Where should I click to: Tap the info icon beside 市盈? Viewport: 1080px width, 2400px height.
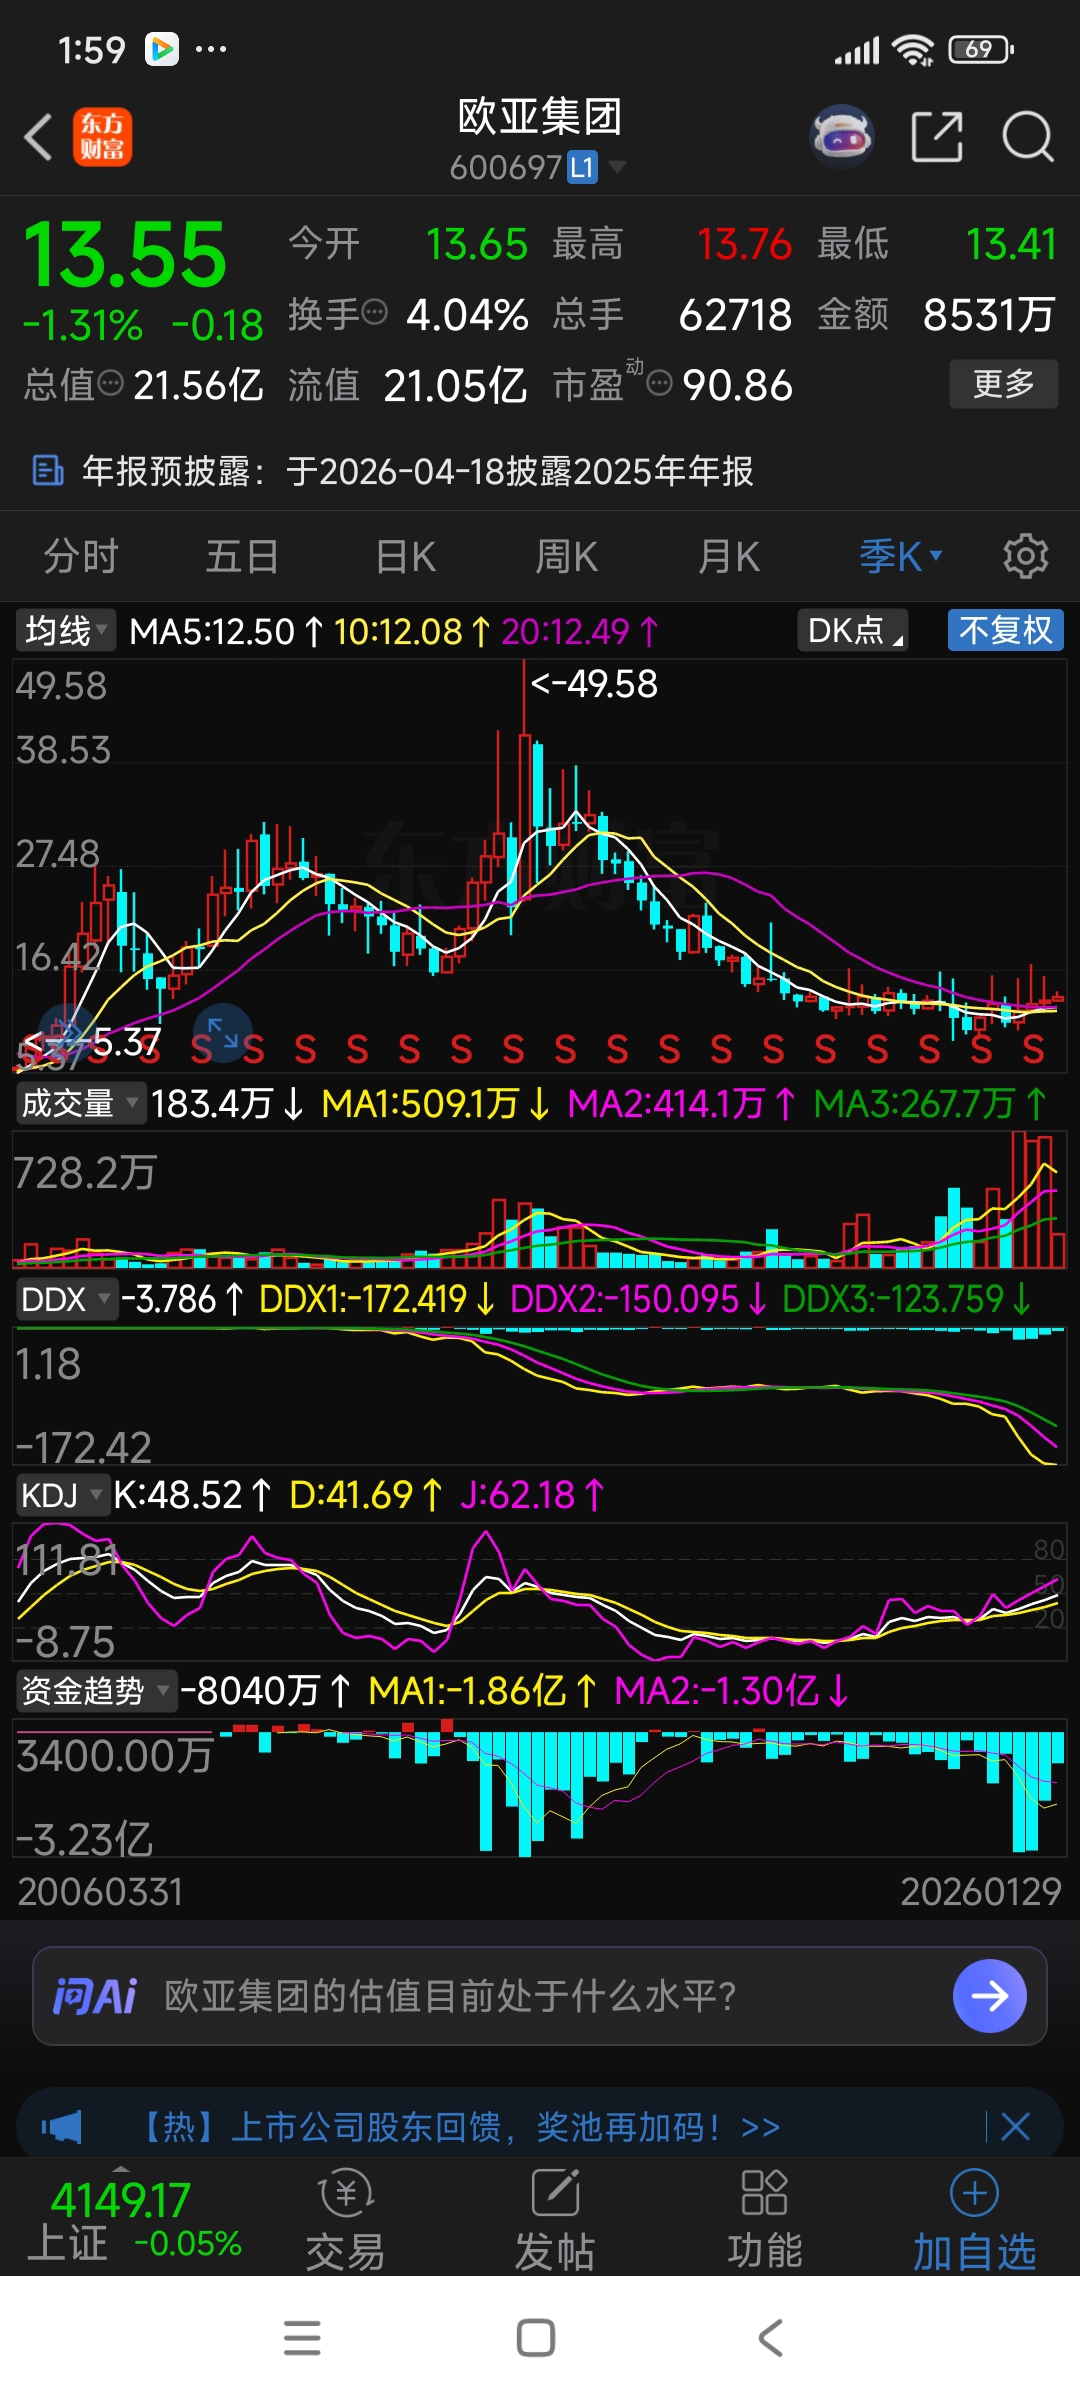pos(659,383)
